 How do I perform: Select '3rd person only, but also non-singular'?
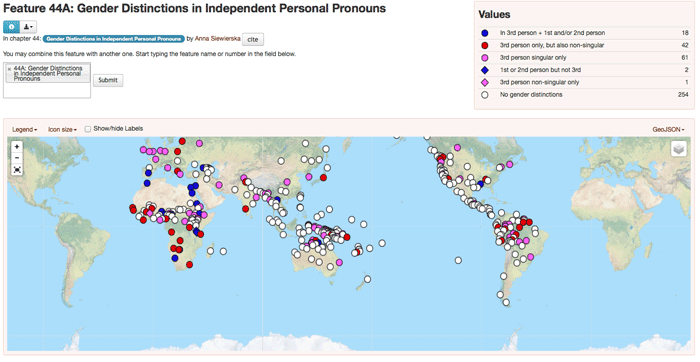[x=552, y=46]
